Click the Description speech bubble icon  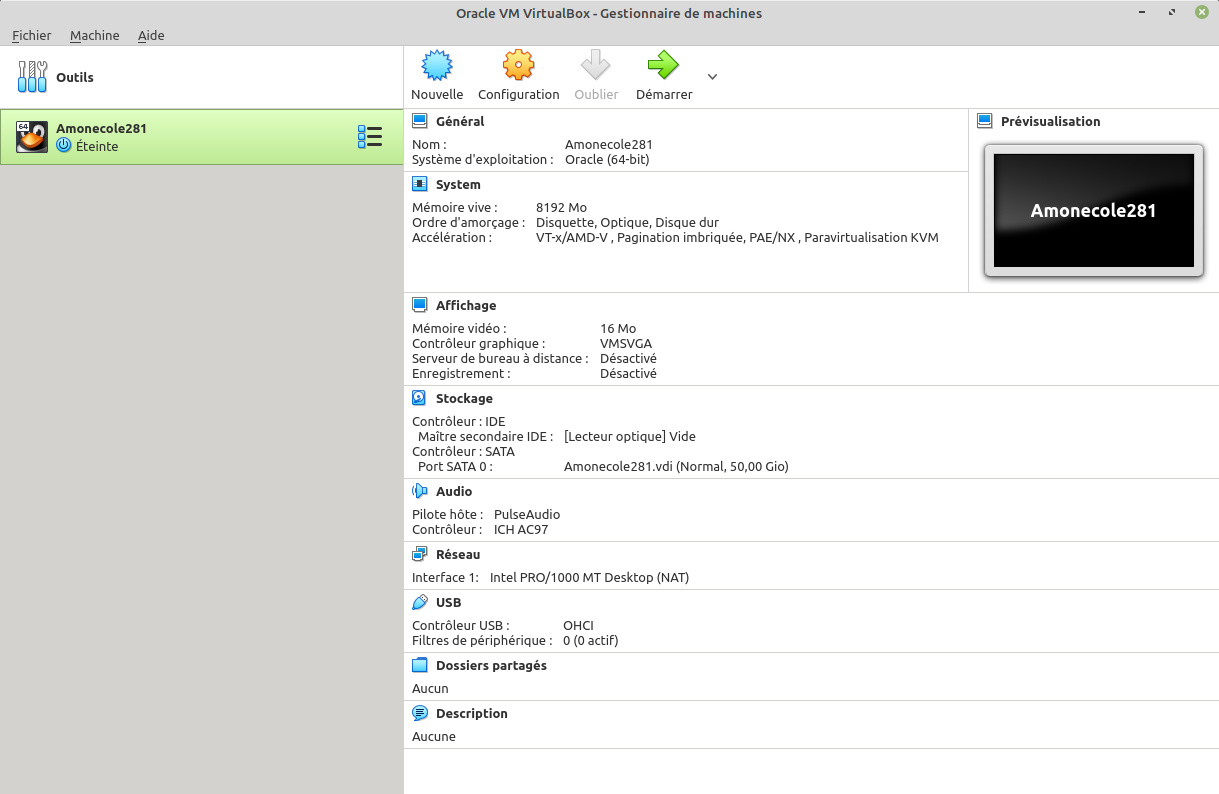420,714
